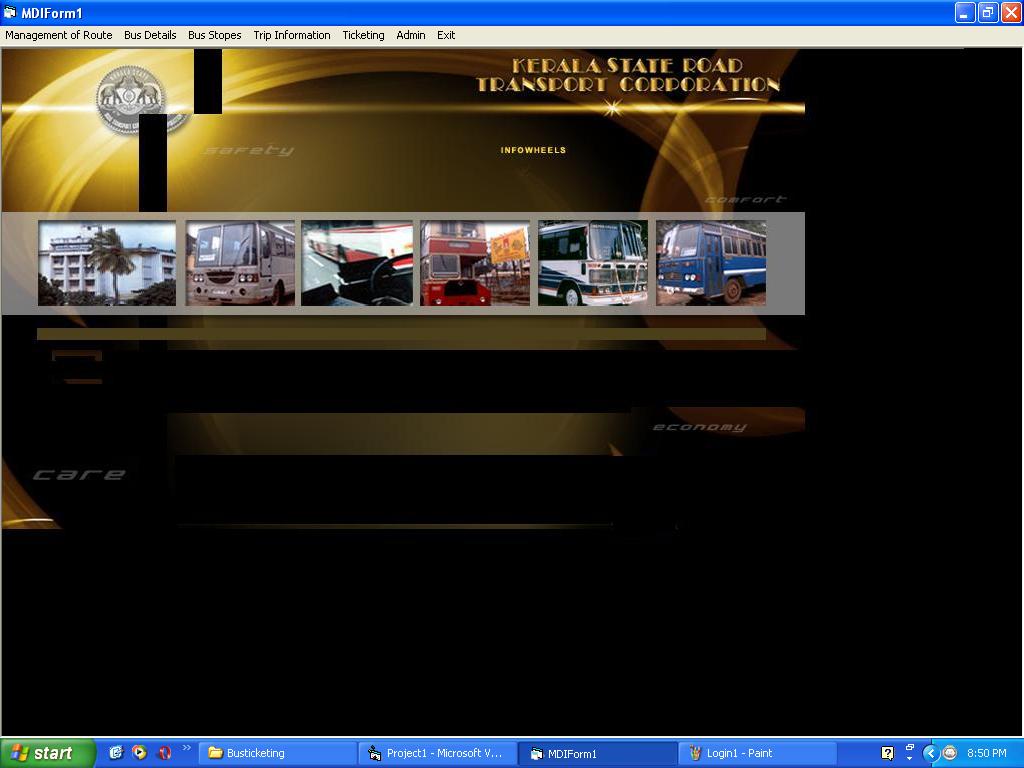Screen dimensions: 1024x768
Task: Click the KSRTC elephant emblem logo
Action: point(131,99)
